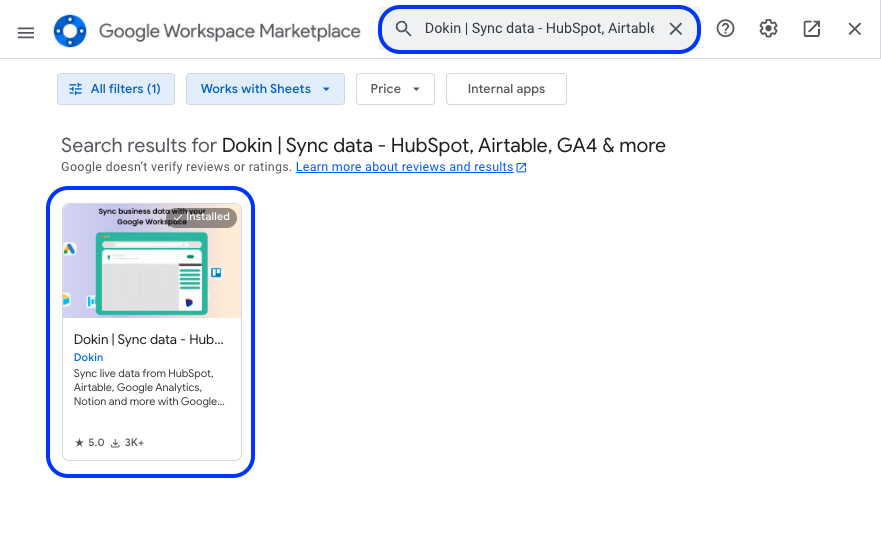
Task: Click the 5.0 star rating
Action: pos(89,443)
